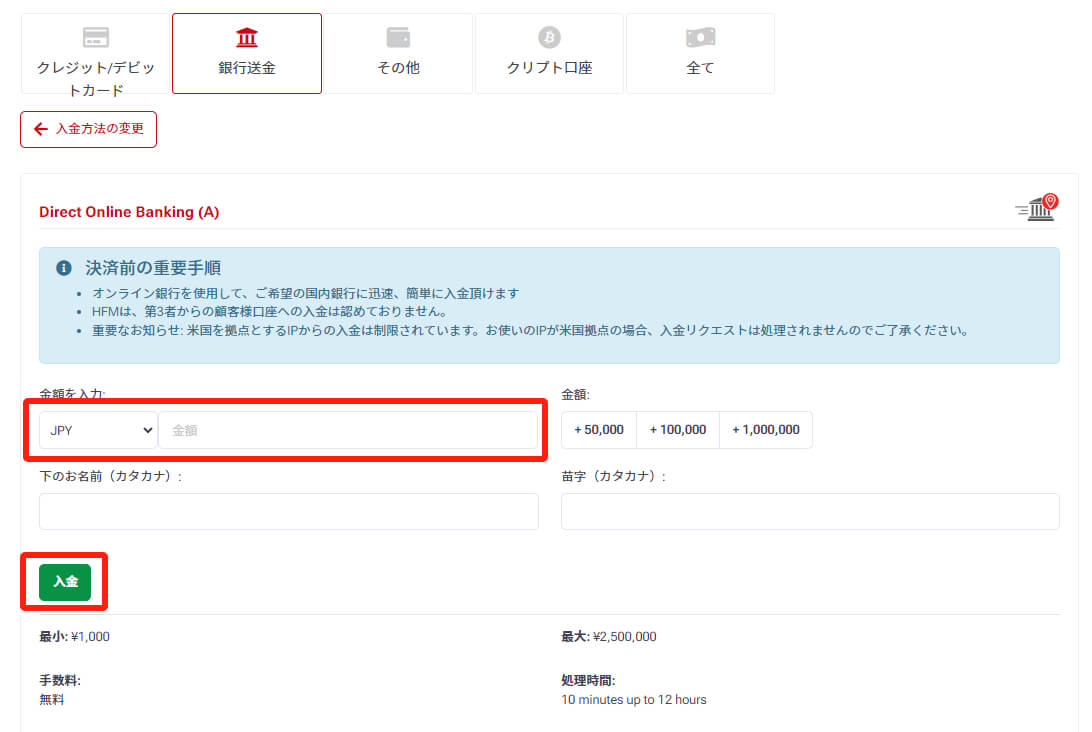1092x732 pixels.
Task: Click the 入金方法の変更 button
Action: pos(89,129)
